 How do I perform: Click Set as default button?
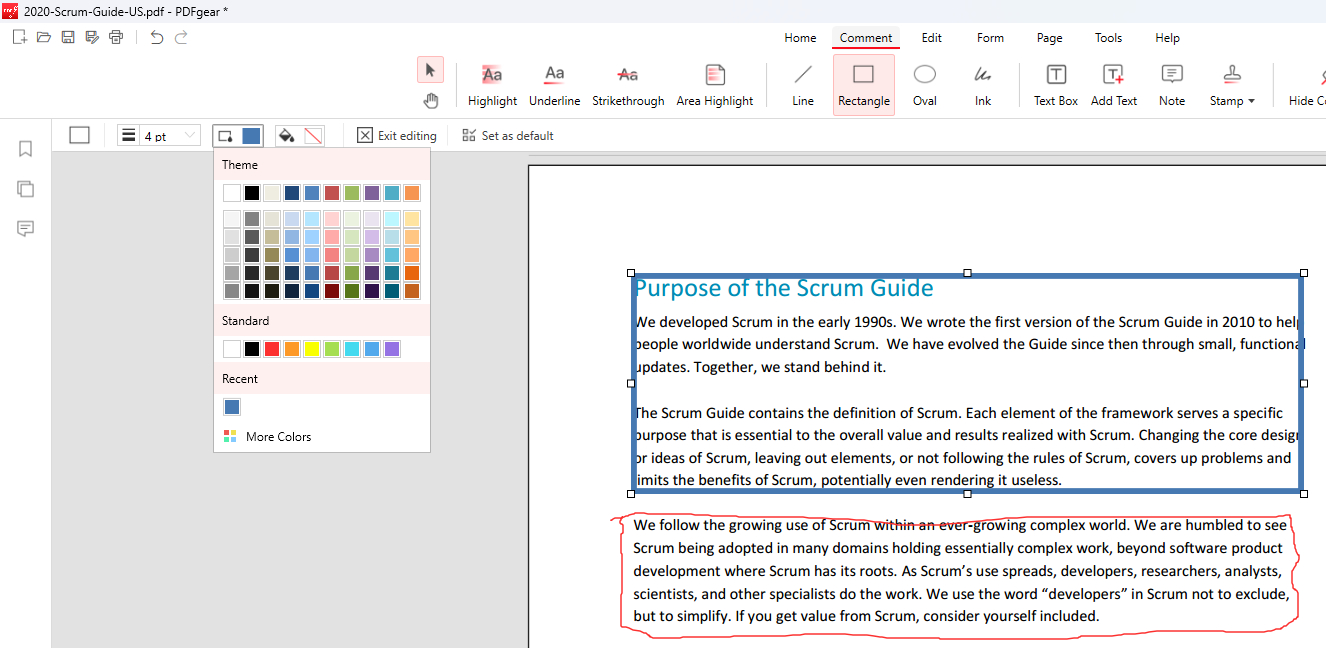coord(507,136)
